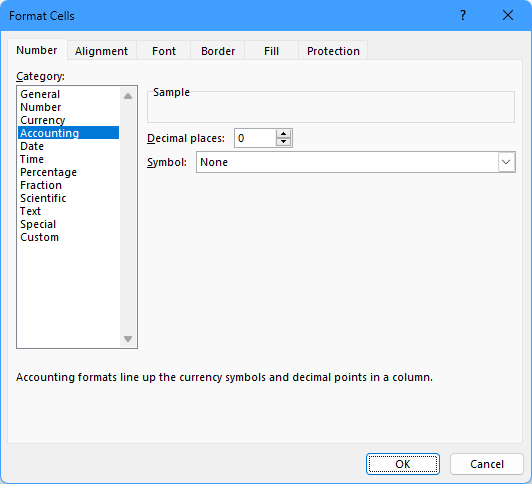The image size is (532, 484).
Task: Pick the Currency category
Action: (x=68, y=120)
